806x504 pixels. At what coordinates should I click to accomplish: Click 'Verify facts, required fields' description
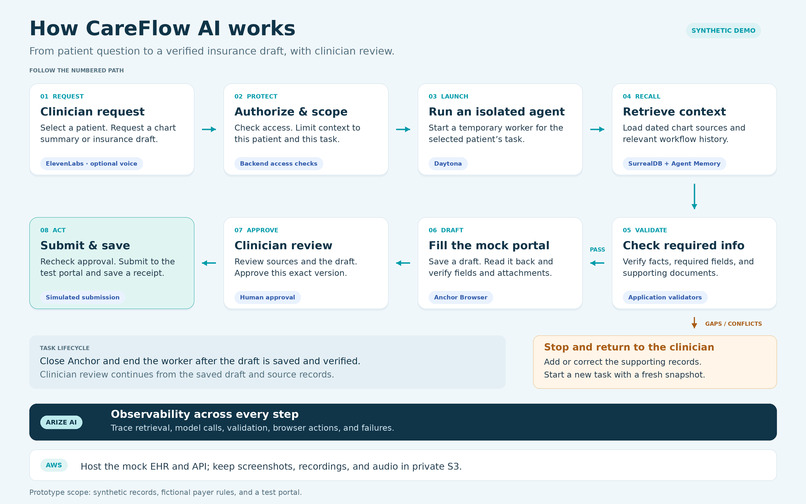688,267
